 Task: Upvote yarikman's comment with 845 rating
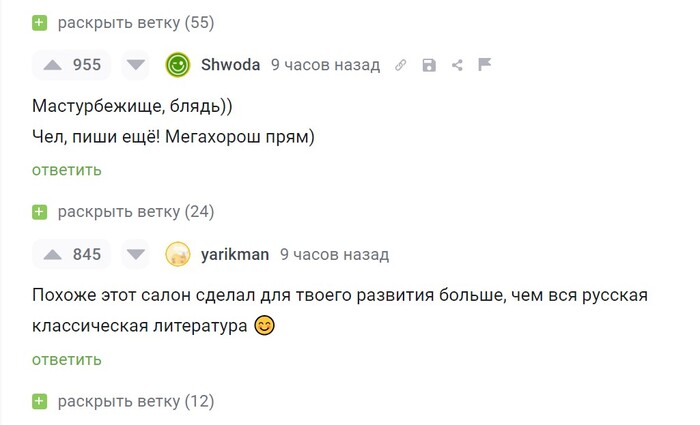50,254
